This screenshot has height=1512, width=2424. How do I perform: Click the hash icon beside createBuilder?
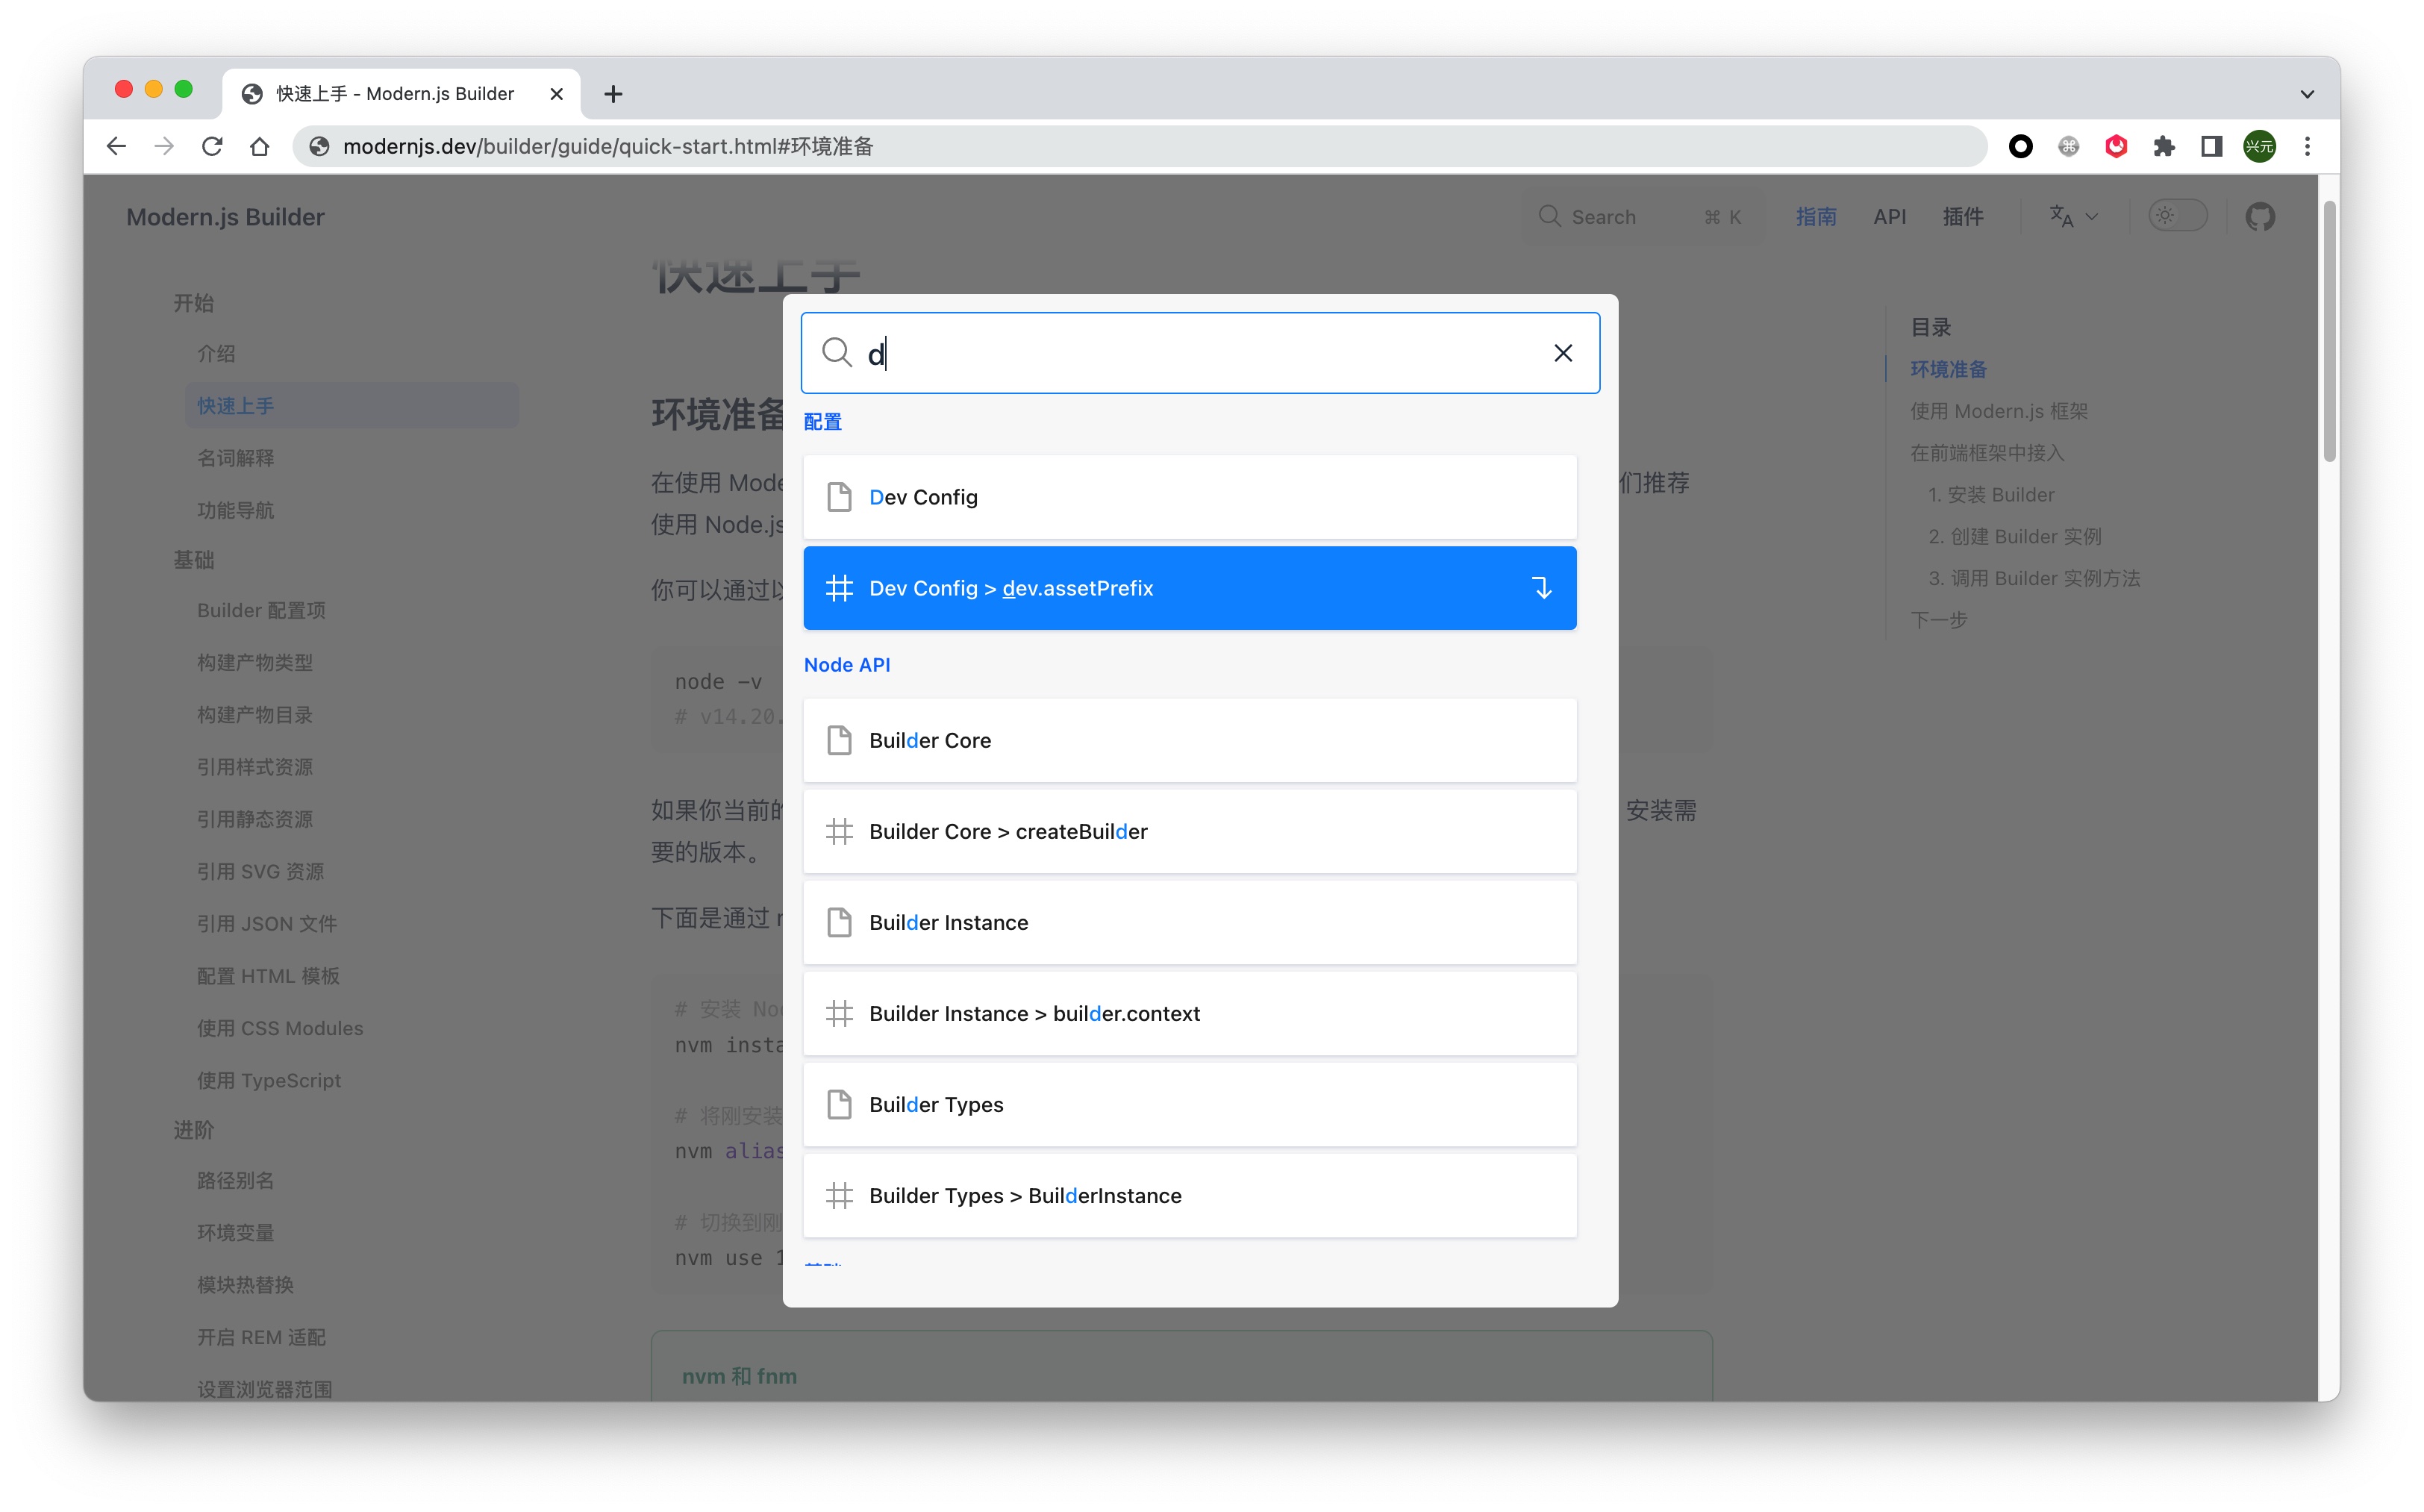839,831
